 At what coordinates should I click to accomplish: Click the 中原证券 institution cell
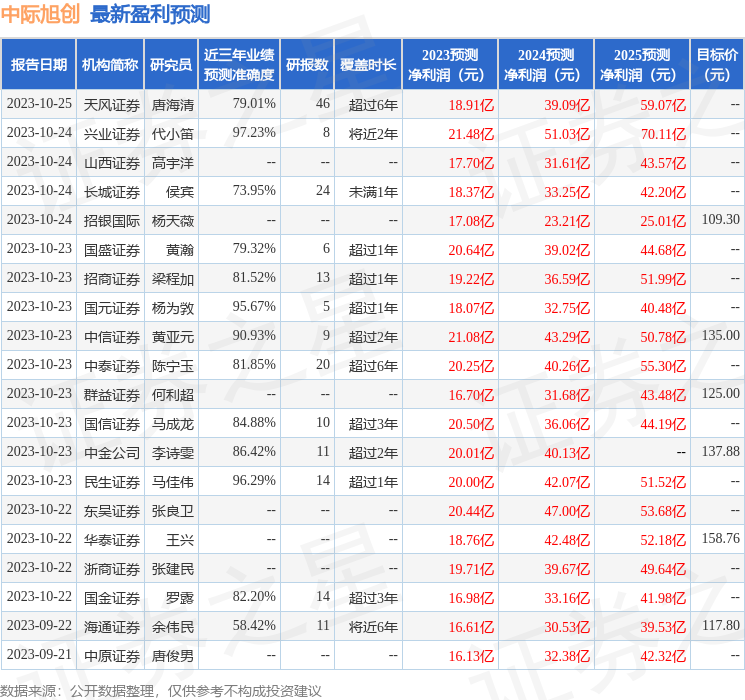tap(112, 655)
